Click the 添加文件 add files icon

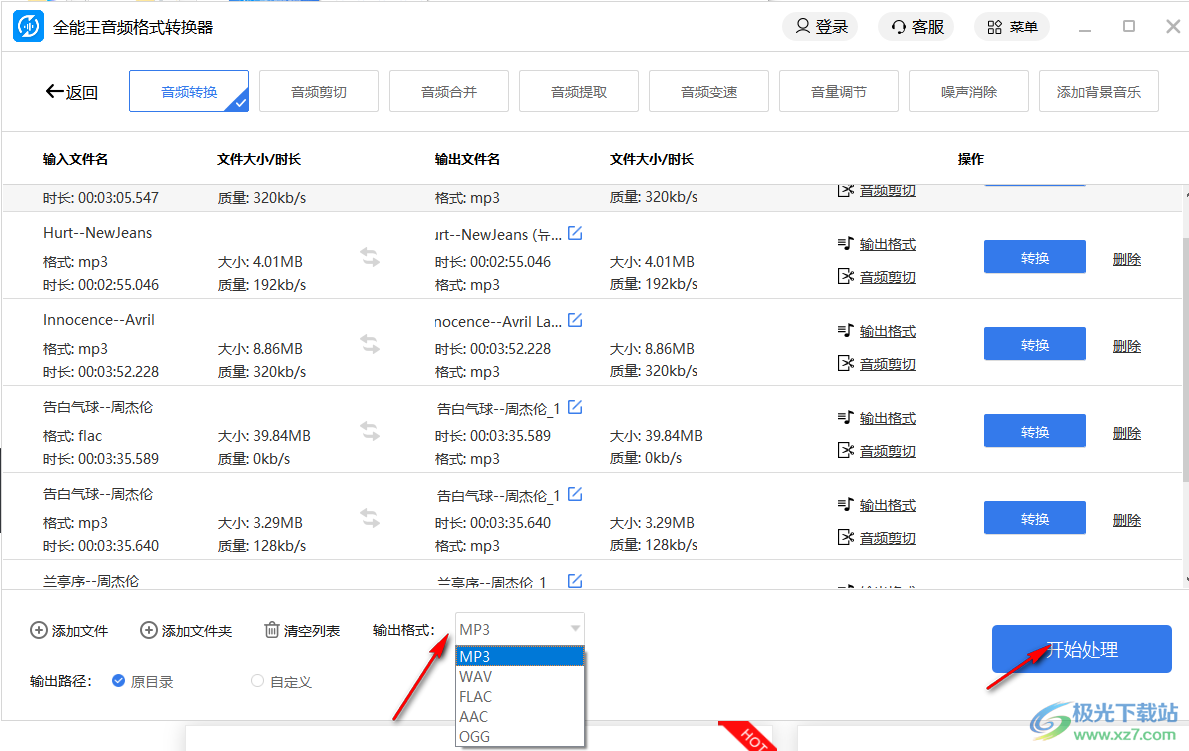click(x=36, y=631)
